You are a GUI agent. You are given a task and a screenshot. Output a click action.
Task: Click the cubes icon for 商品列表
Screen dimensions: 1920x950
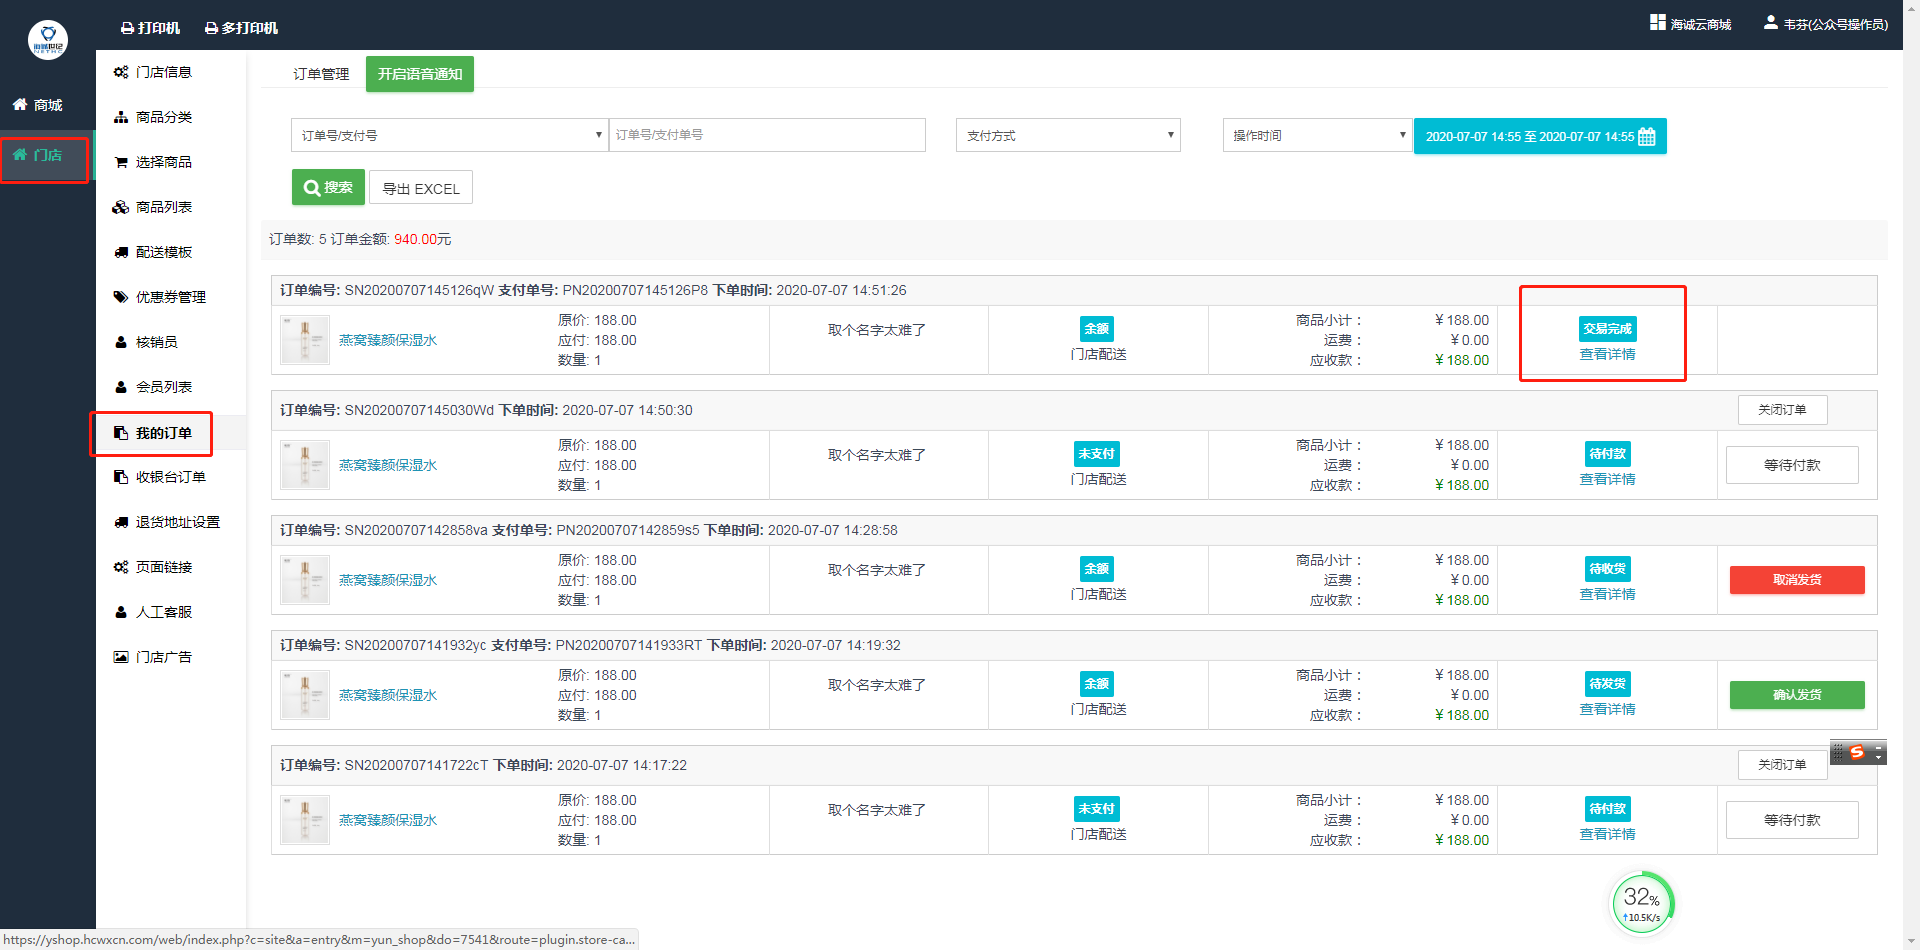pos(121,207)
